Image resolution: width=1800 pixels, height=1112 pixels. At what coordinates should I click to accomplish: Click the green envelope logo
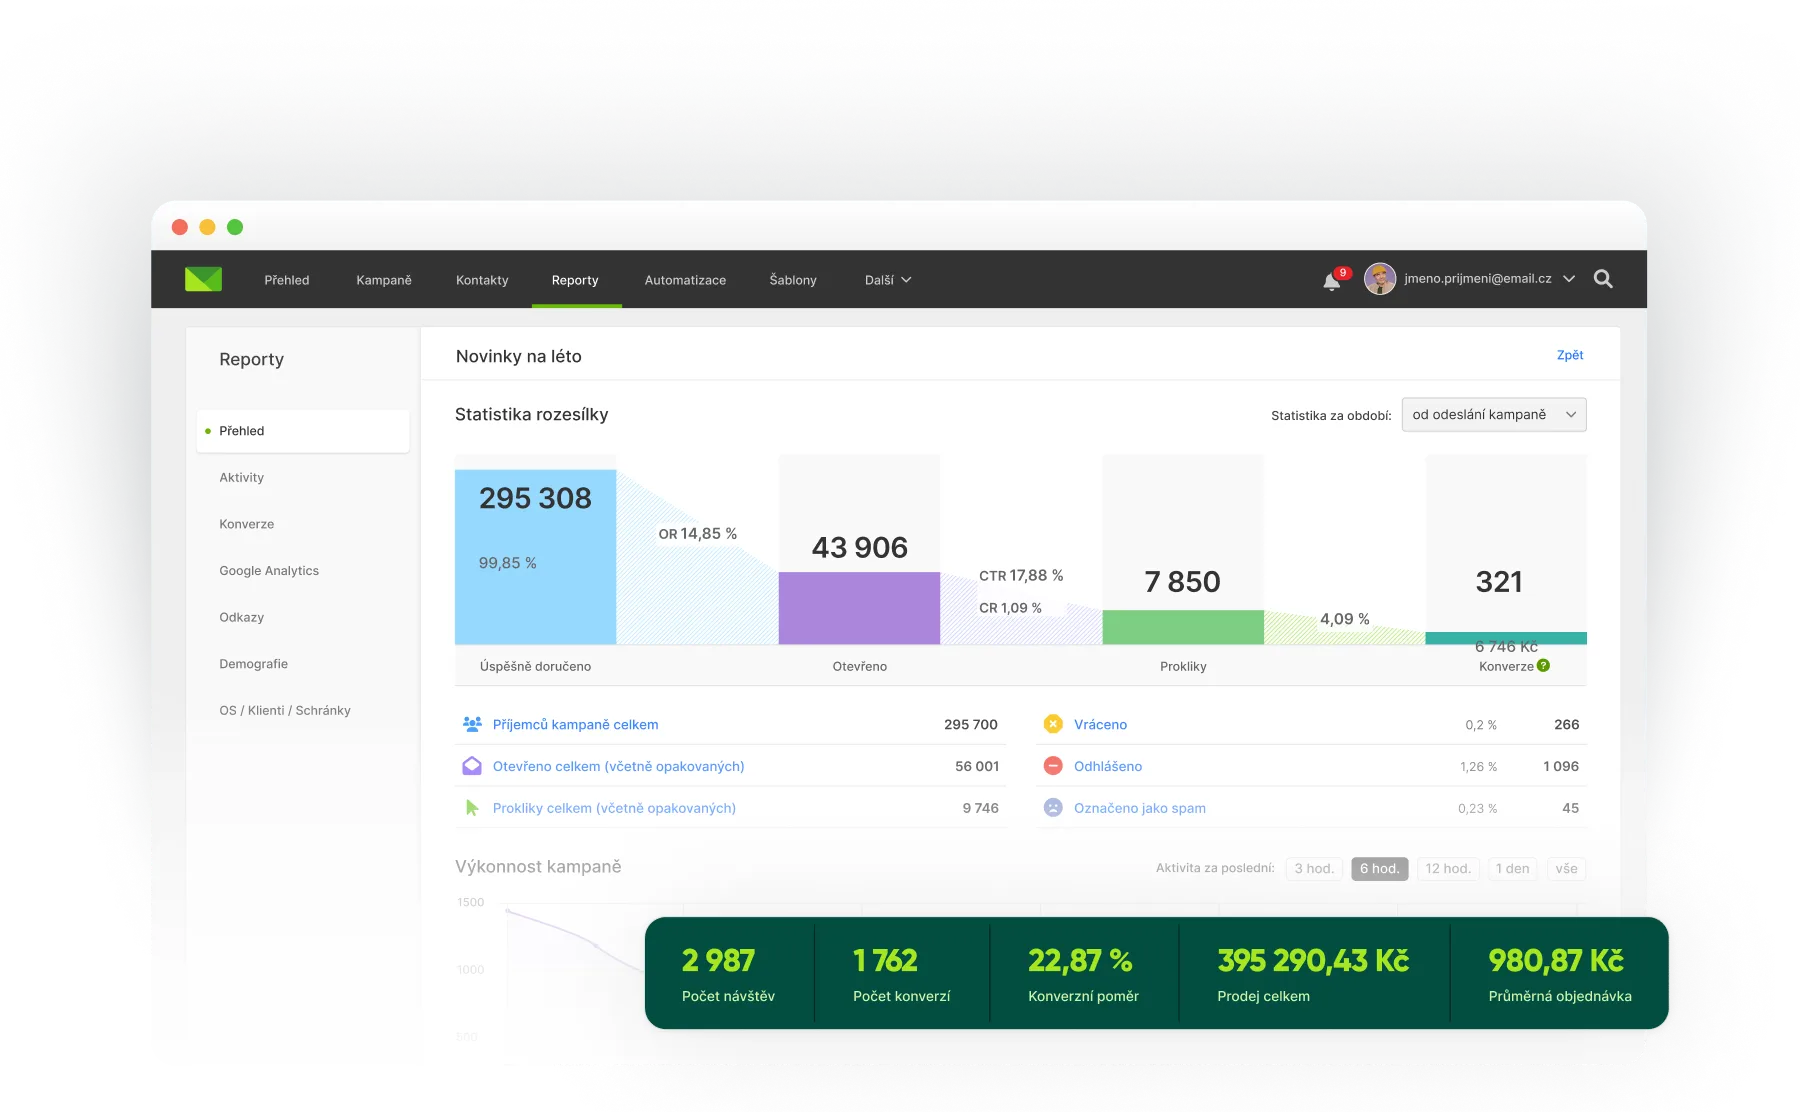(x=203, y=279)
